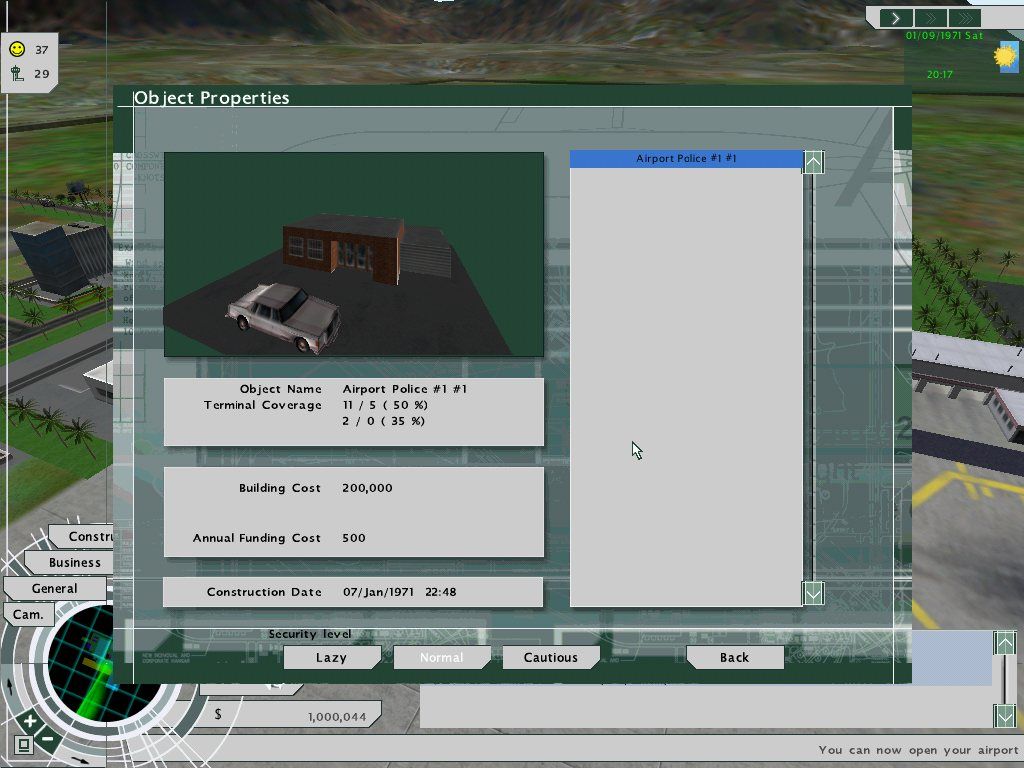Screen dimensions: 1024x768
Task: Click the square icon below minimap zoom
Action: 24,745
